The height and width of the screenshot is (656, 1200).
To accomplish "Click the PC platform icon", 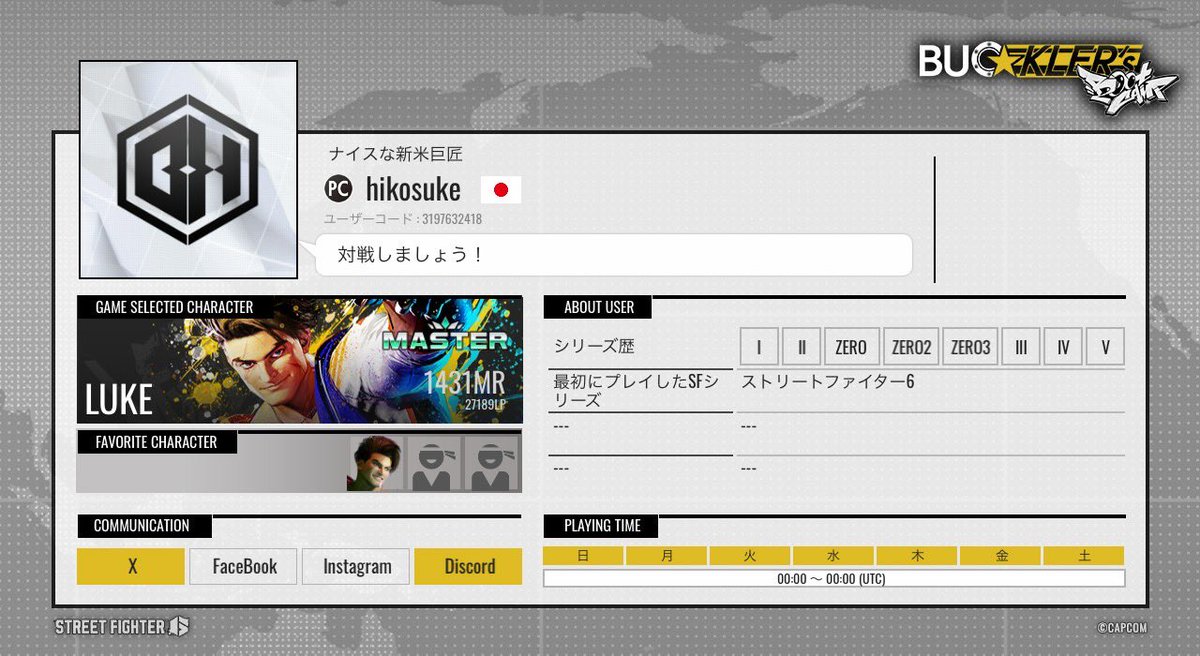I will [338, 188].
